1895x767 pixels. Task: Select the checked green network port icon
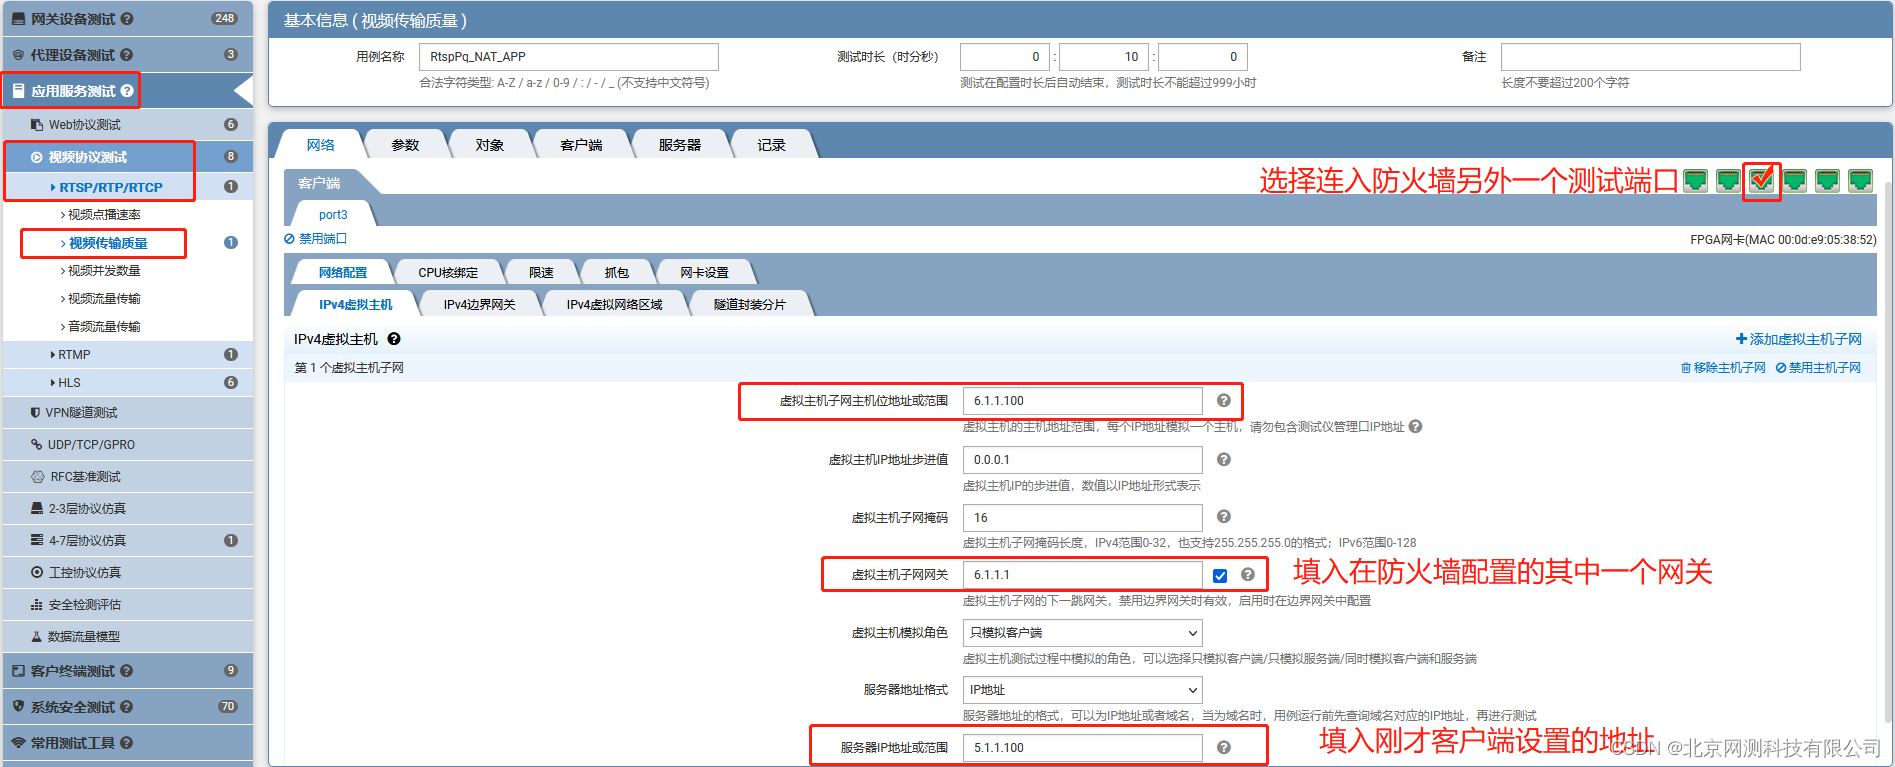click(1761, 181)
